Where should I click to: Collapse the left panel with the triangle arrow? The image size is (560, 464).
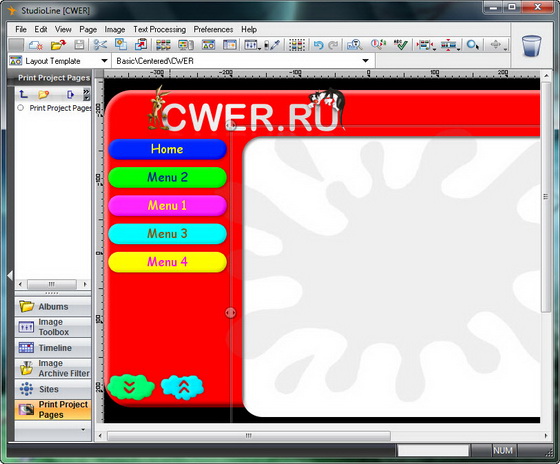tap(10, 275)
